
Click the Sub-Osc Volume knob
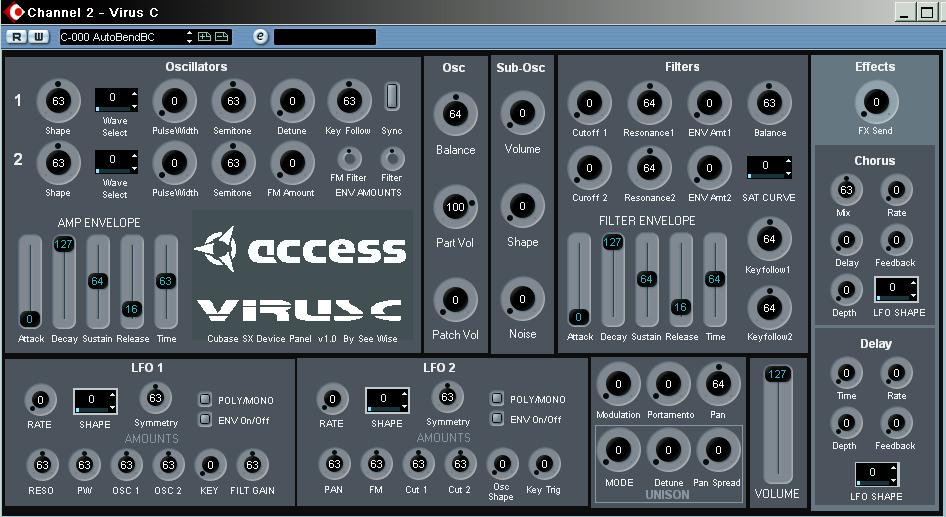point(522,113)
